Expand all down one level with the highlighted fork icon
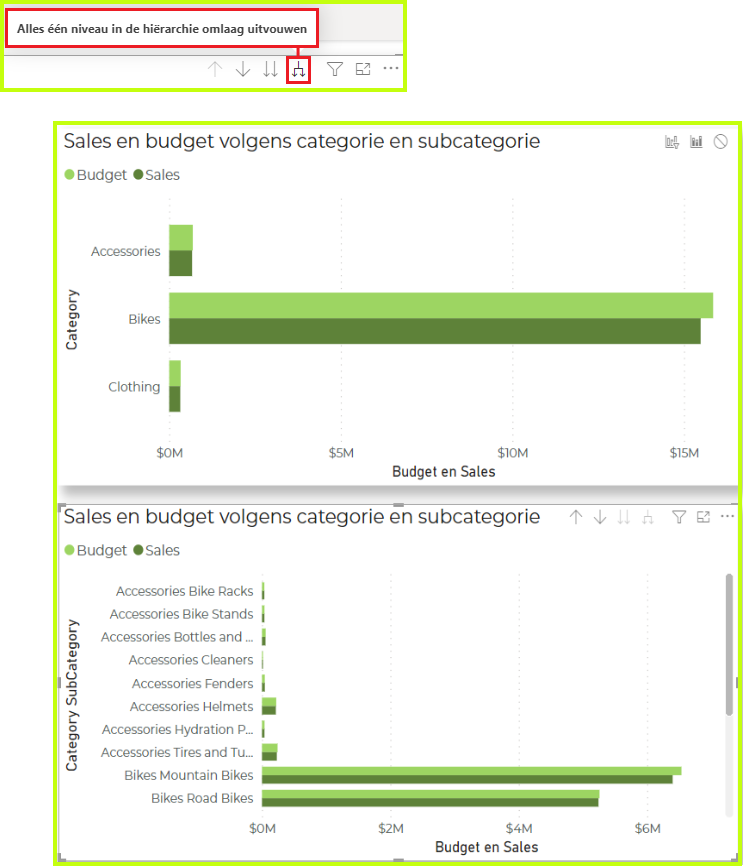746x867 pixels. pos(299,70)
